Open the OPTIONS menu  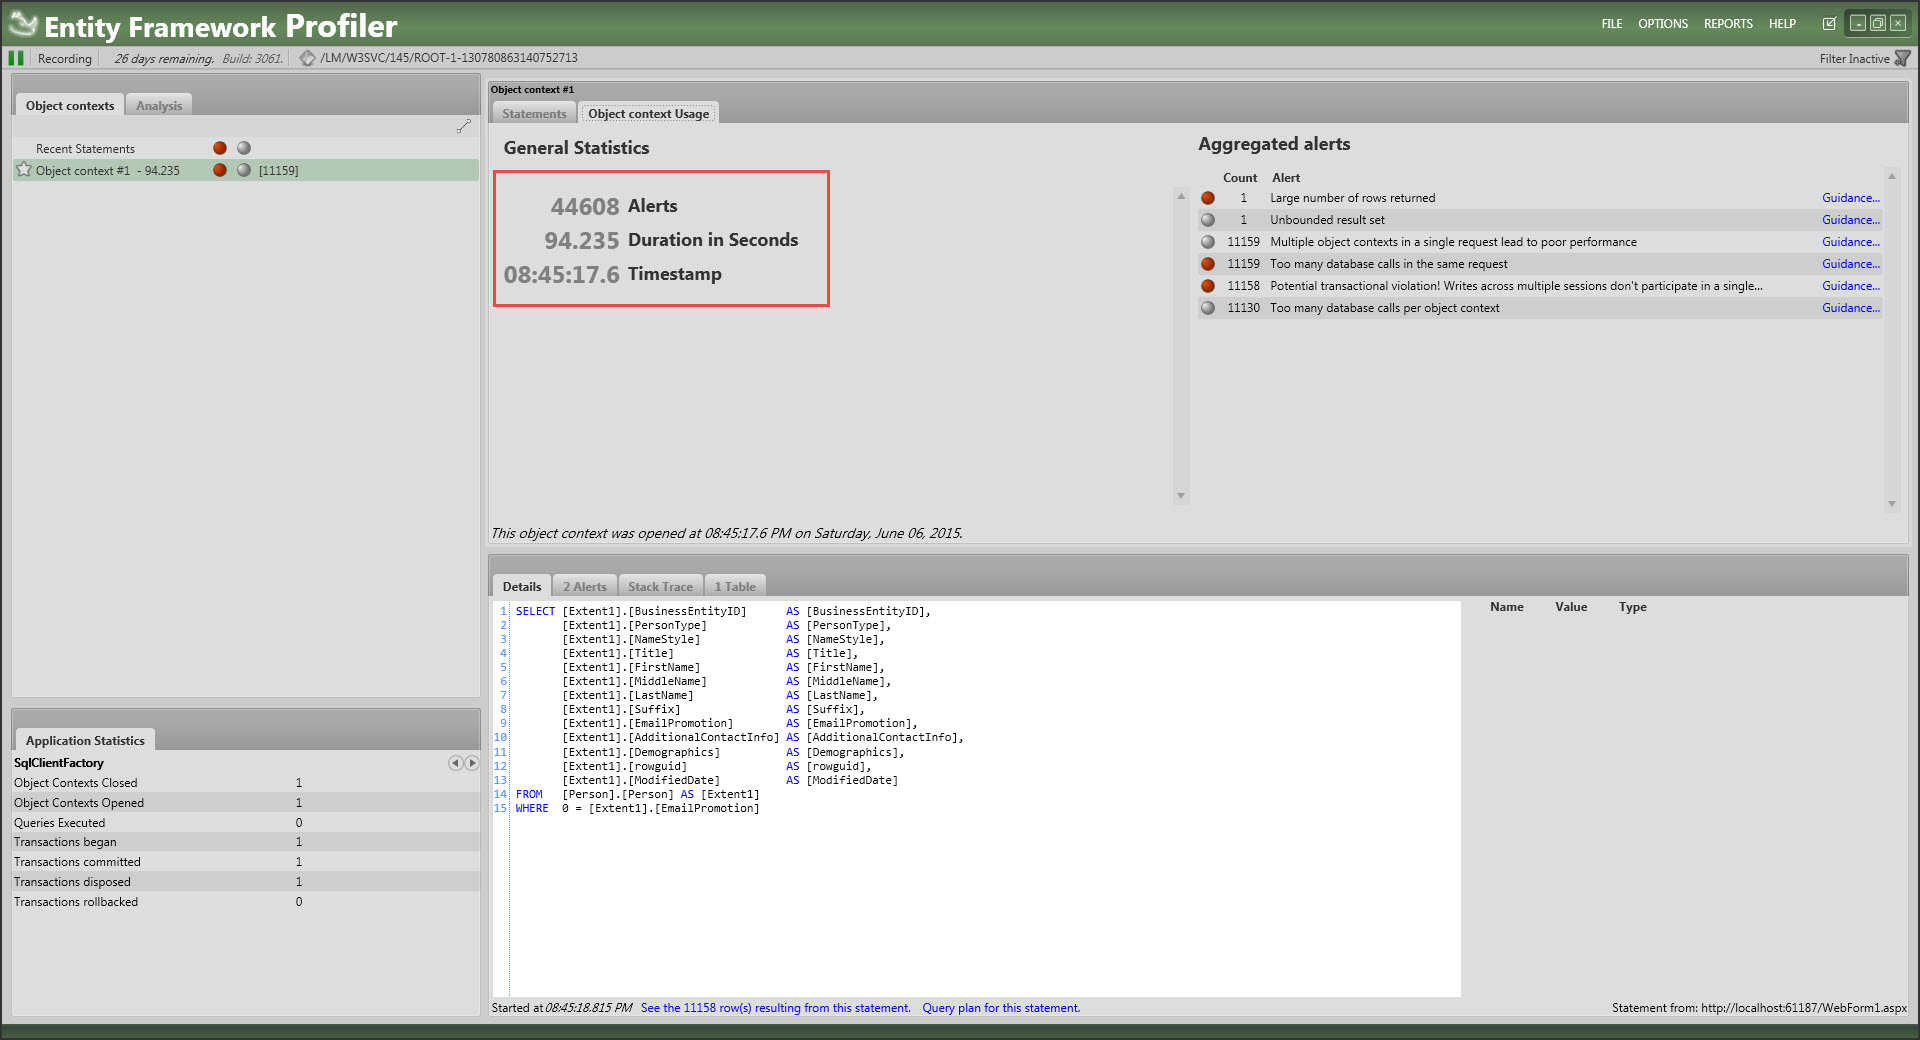point(1663,24)
